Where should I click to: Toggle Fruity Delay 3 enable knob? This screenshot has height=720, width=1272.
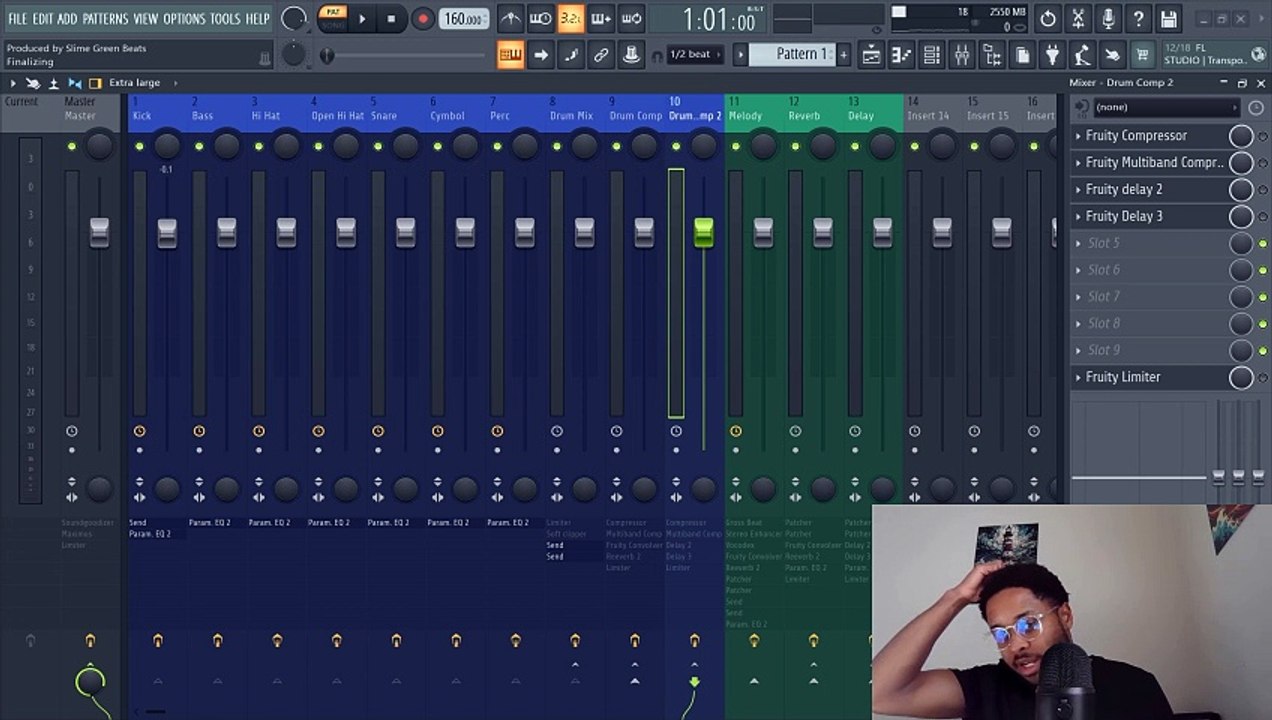[1241, 217]
